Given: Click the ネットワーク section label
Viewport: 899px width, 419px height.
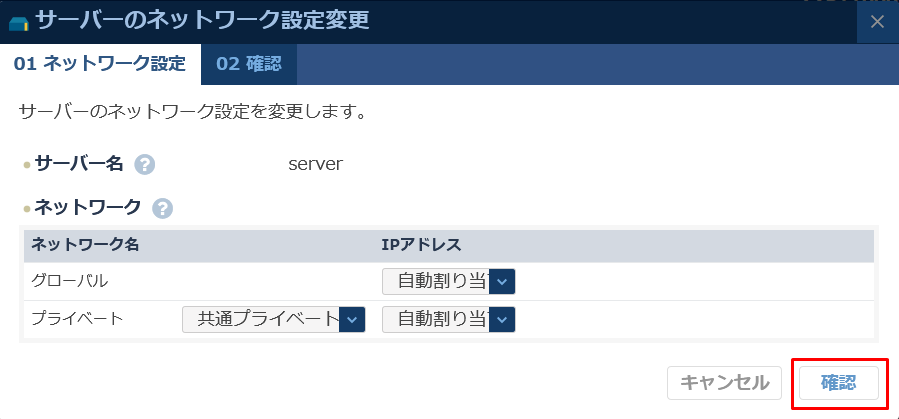Looking at the screenshot, I should [x=88, y=207].
